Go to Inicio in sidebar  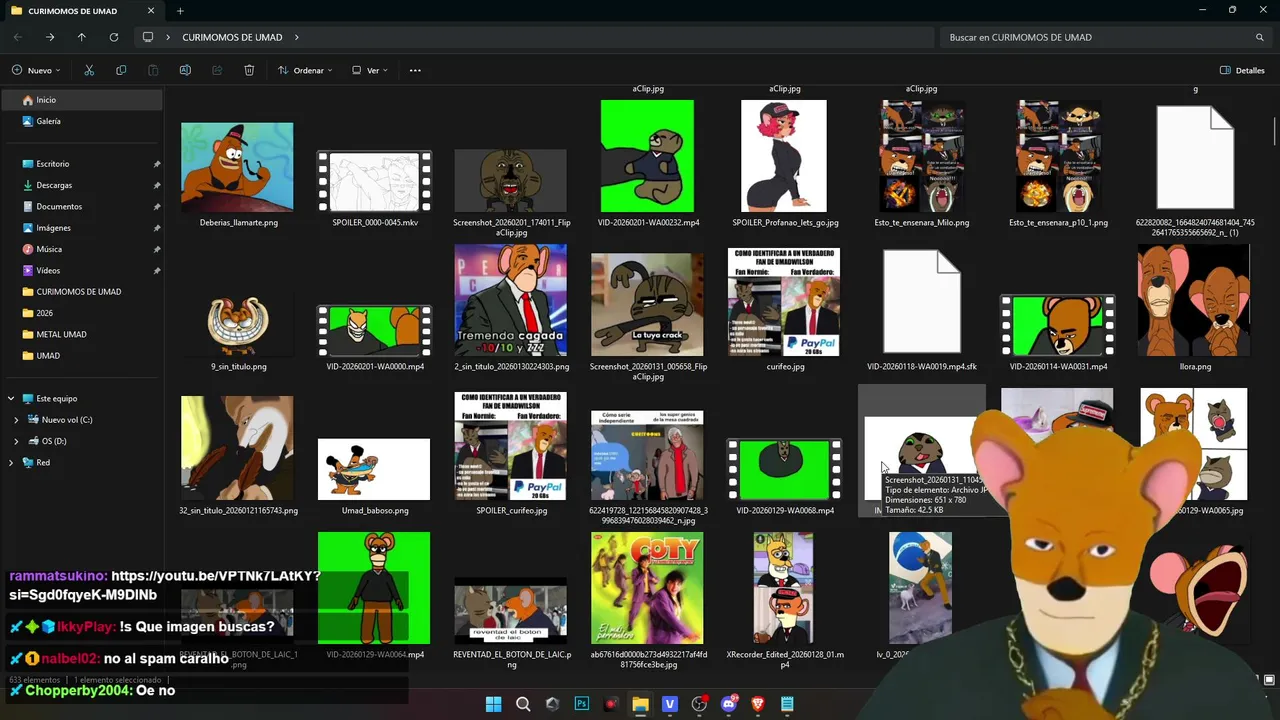(81, 100)
